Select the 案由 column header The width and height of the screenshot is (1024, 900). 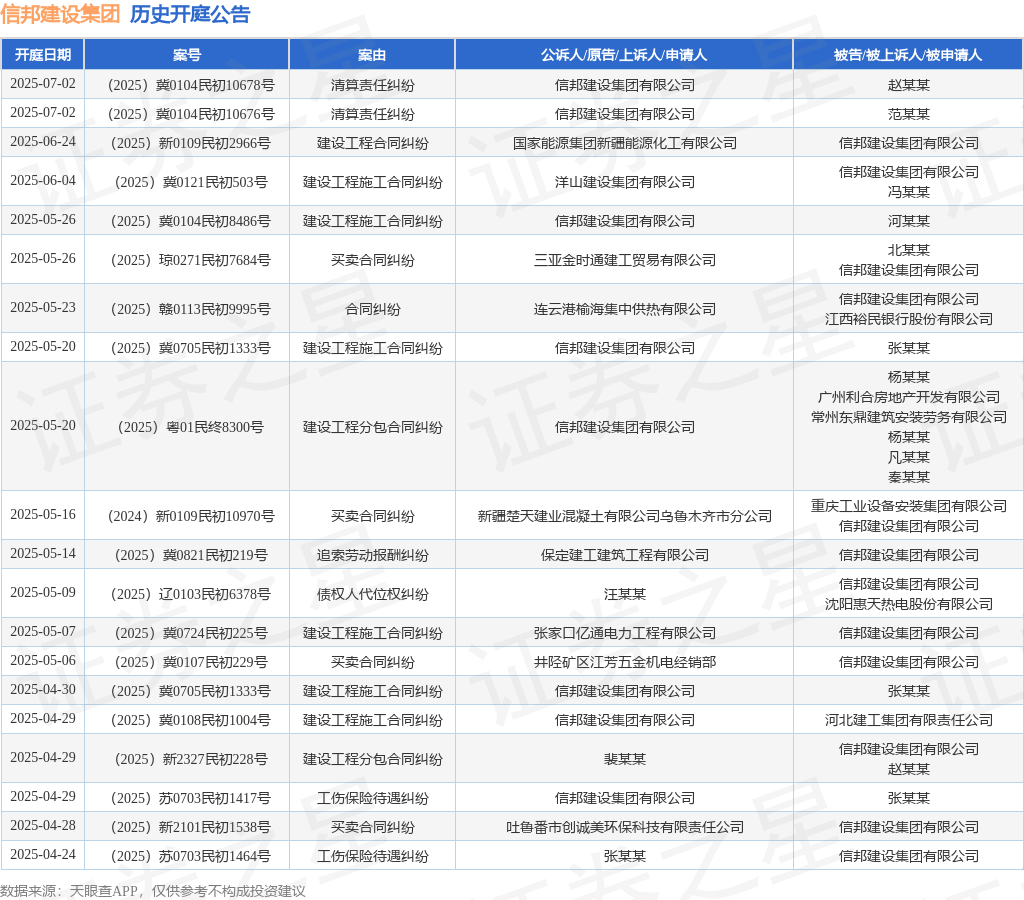[x=372, y=55]
